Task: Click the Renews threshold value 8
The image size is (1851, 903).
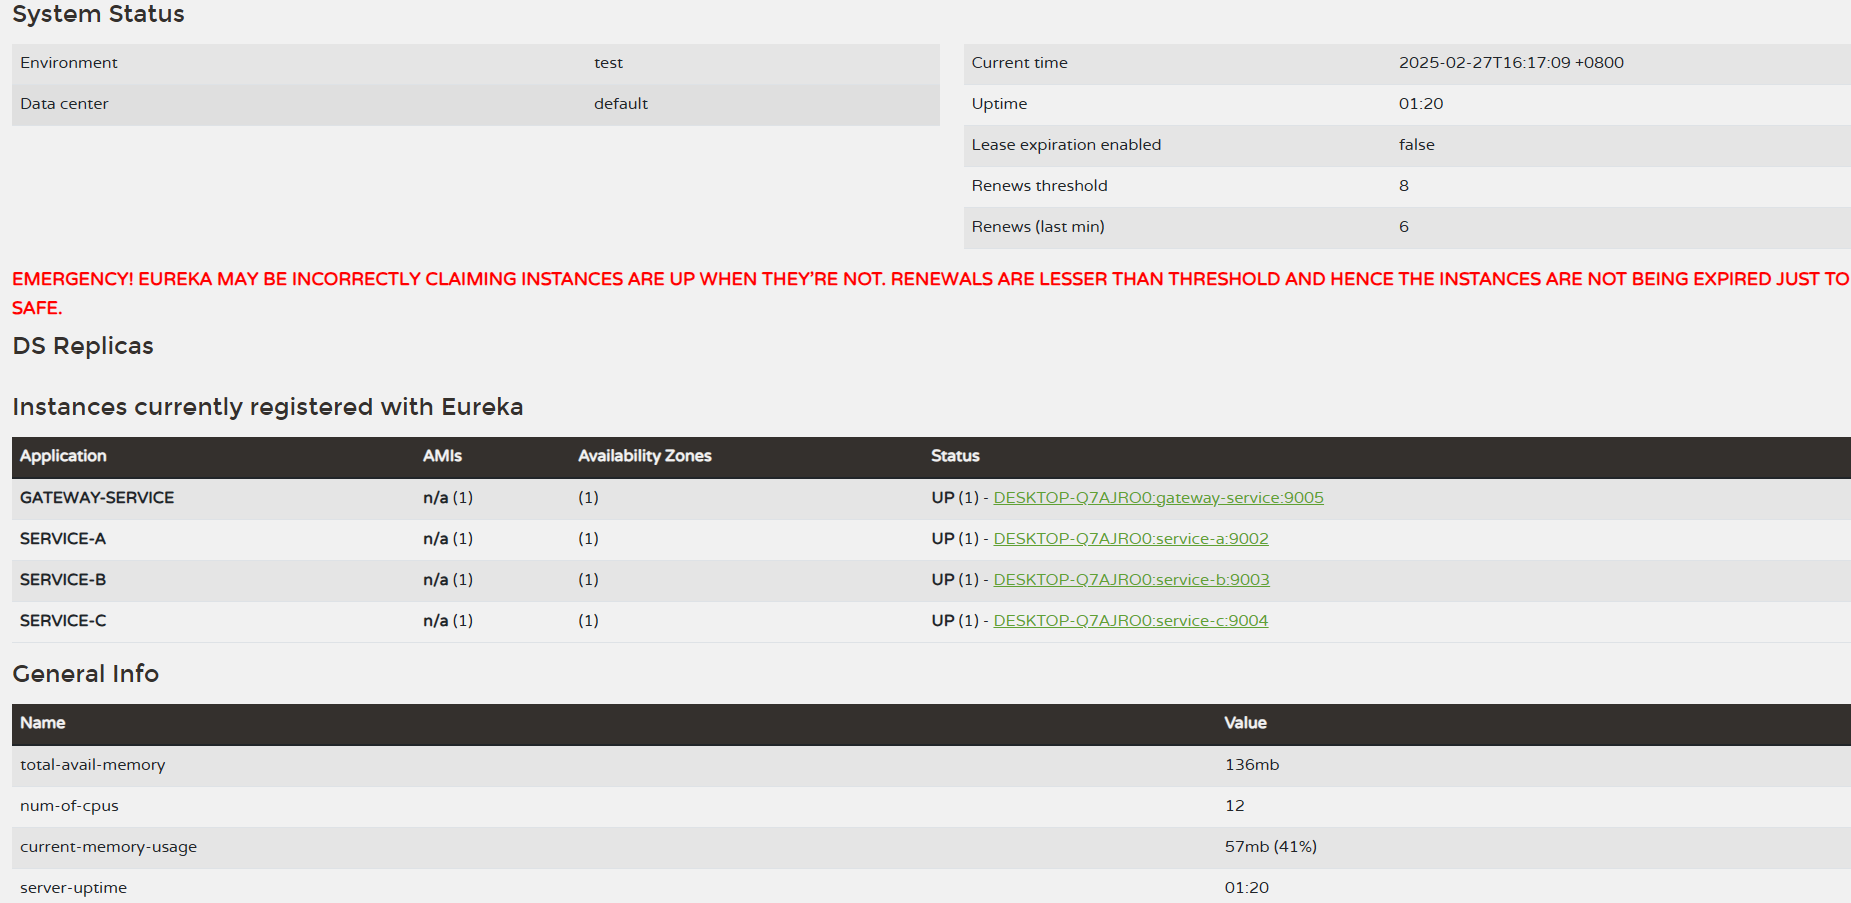Action: pos(1404,186)
